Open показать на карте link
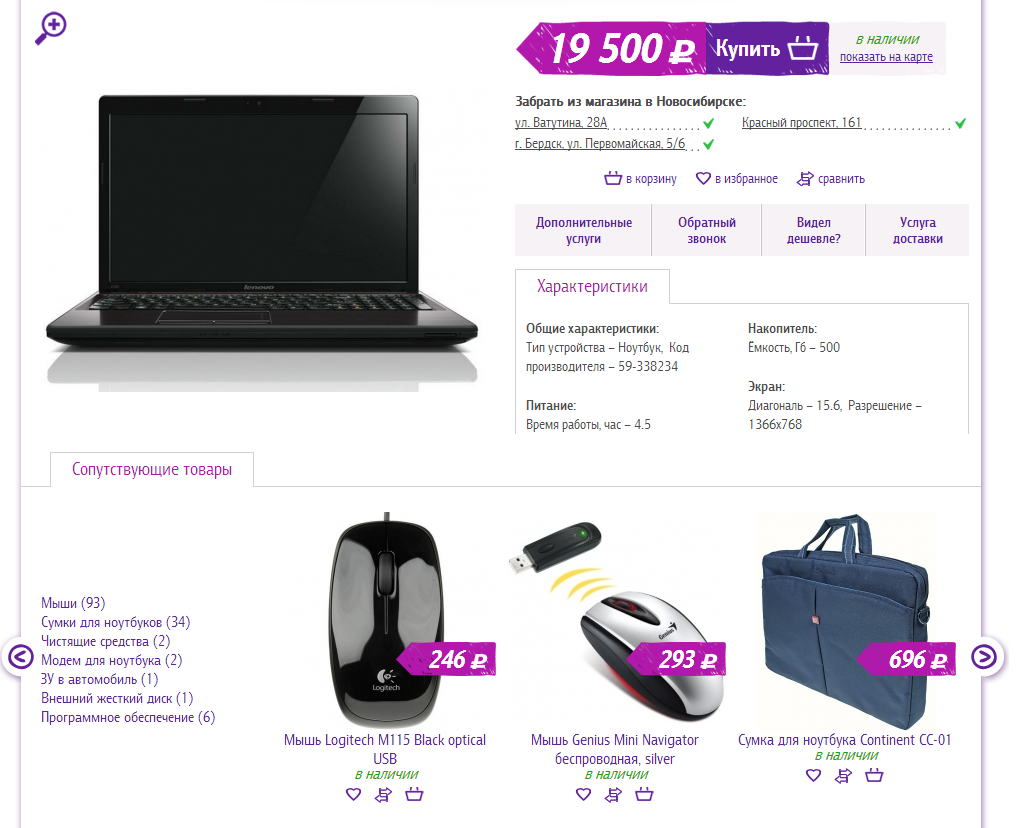 click(x=886, y=57)
